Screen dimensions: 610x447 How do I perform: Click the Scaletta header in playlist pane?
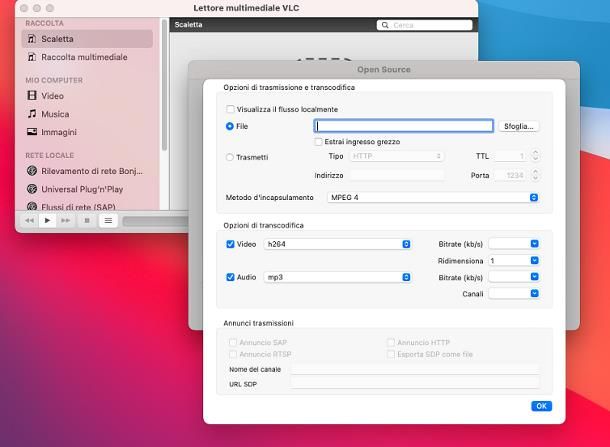coord(188,25)
